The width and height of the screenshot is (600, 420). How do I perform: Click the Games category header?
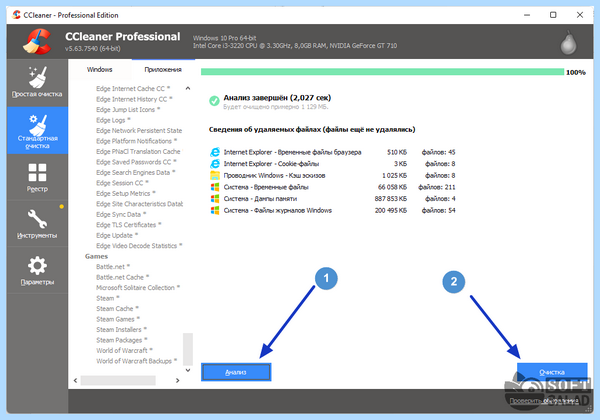pyautogui.click(x=96, y=256)
